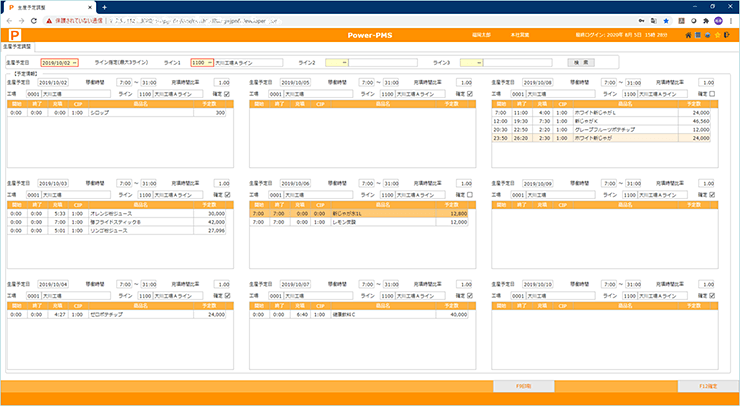This screenshot has width=740, height=406.
Task: Click the F12確定 confirm button
Action: (x=708, y=386)
